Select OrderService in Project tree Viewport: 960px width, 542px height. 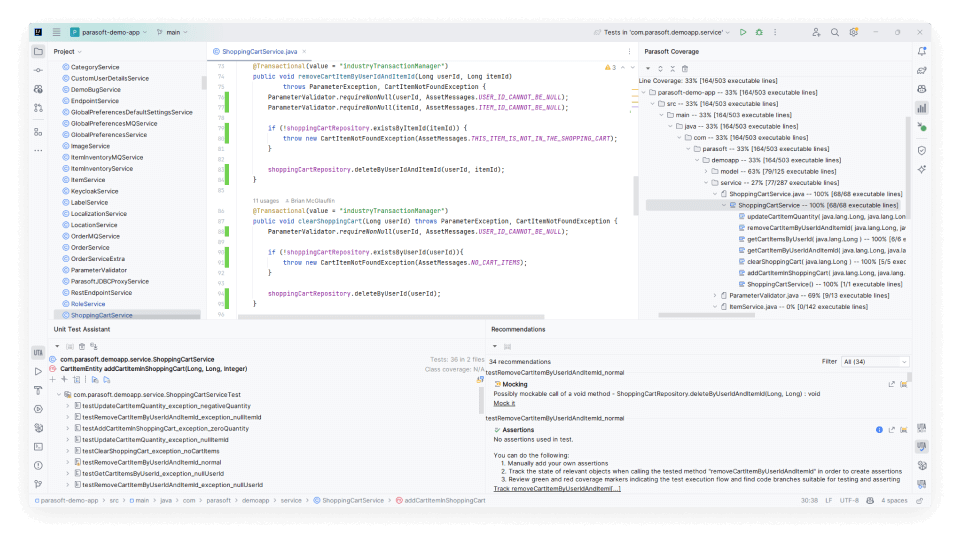point(90,247)
